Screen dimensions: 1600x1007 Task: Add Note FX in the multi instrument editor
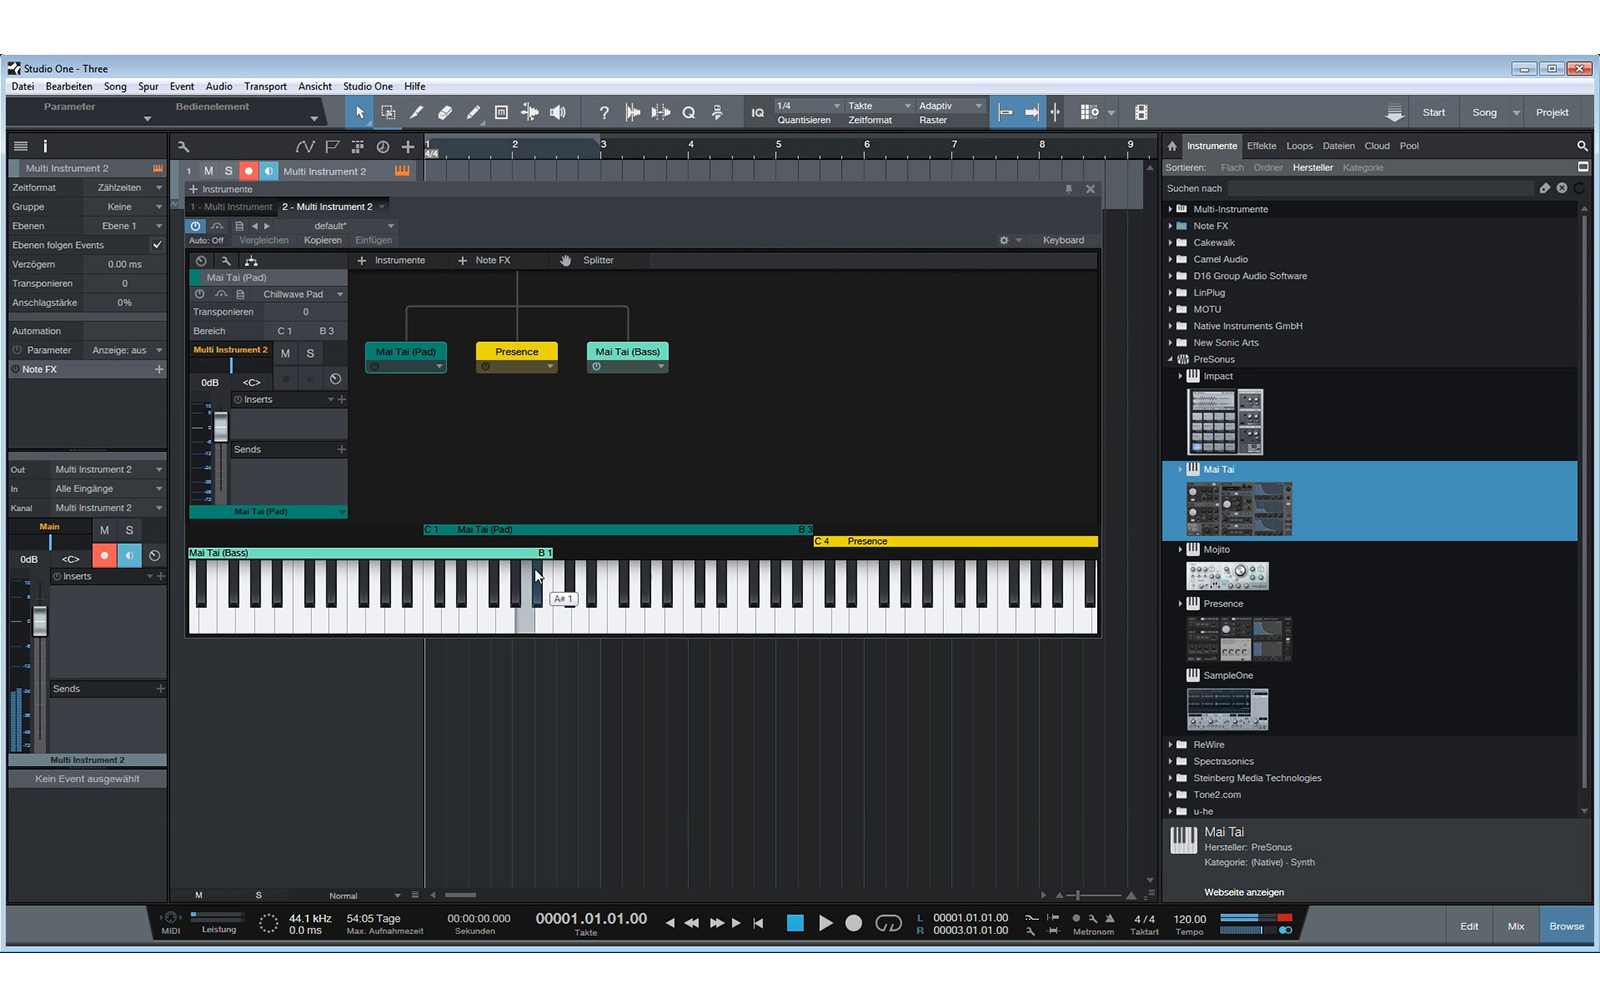click(484, 261)
